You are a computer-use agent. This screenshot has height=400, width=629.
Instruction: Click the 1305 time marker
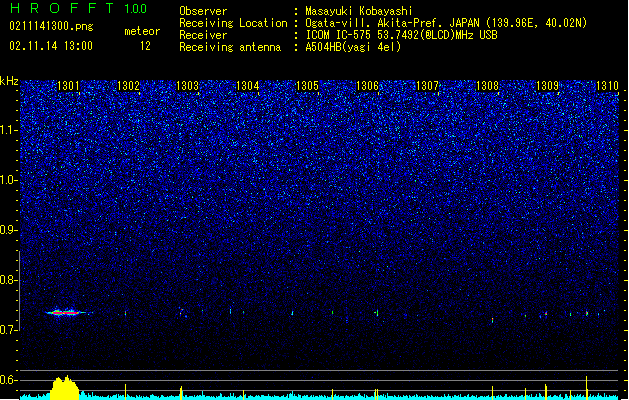(x=307, y=86)
